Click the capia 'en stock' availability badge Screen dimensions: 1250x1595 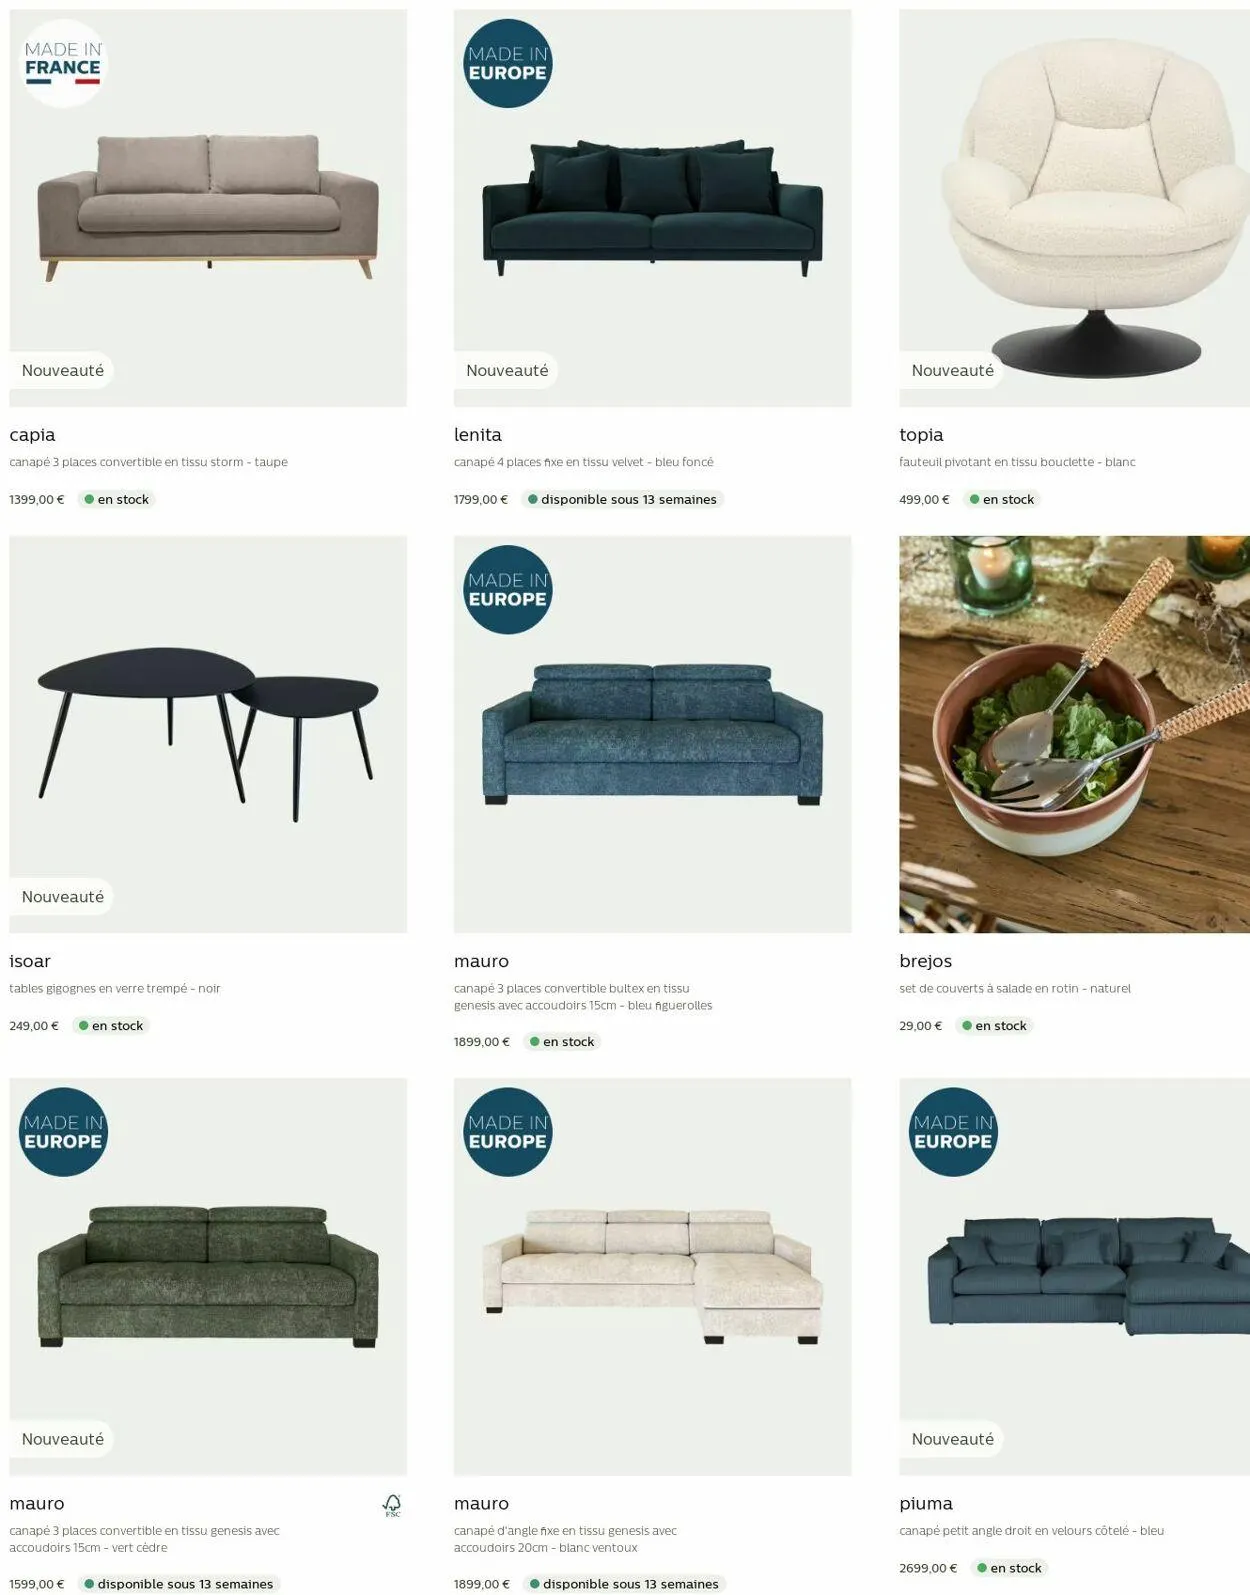click(116, 499)
